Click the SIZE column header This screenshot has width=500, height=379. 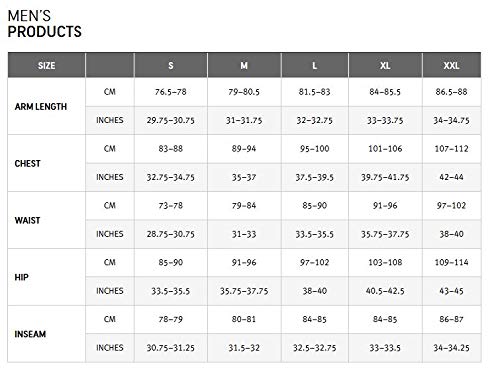point(46,65)
